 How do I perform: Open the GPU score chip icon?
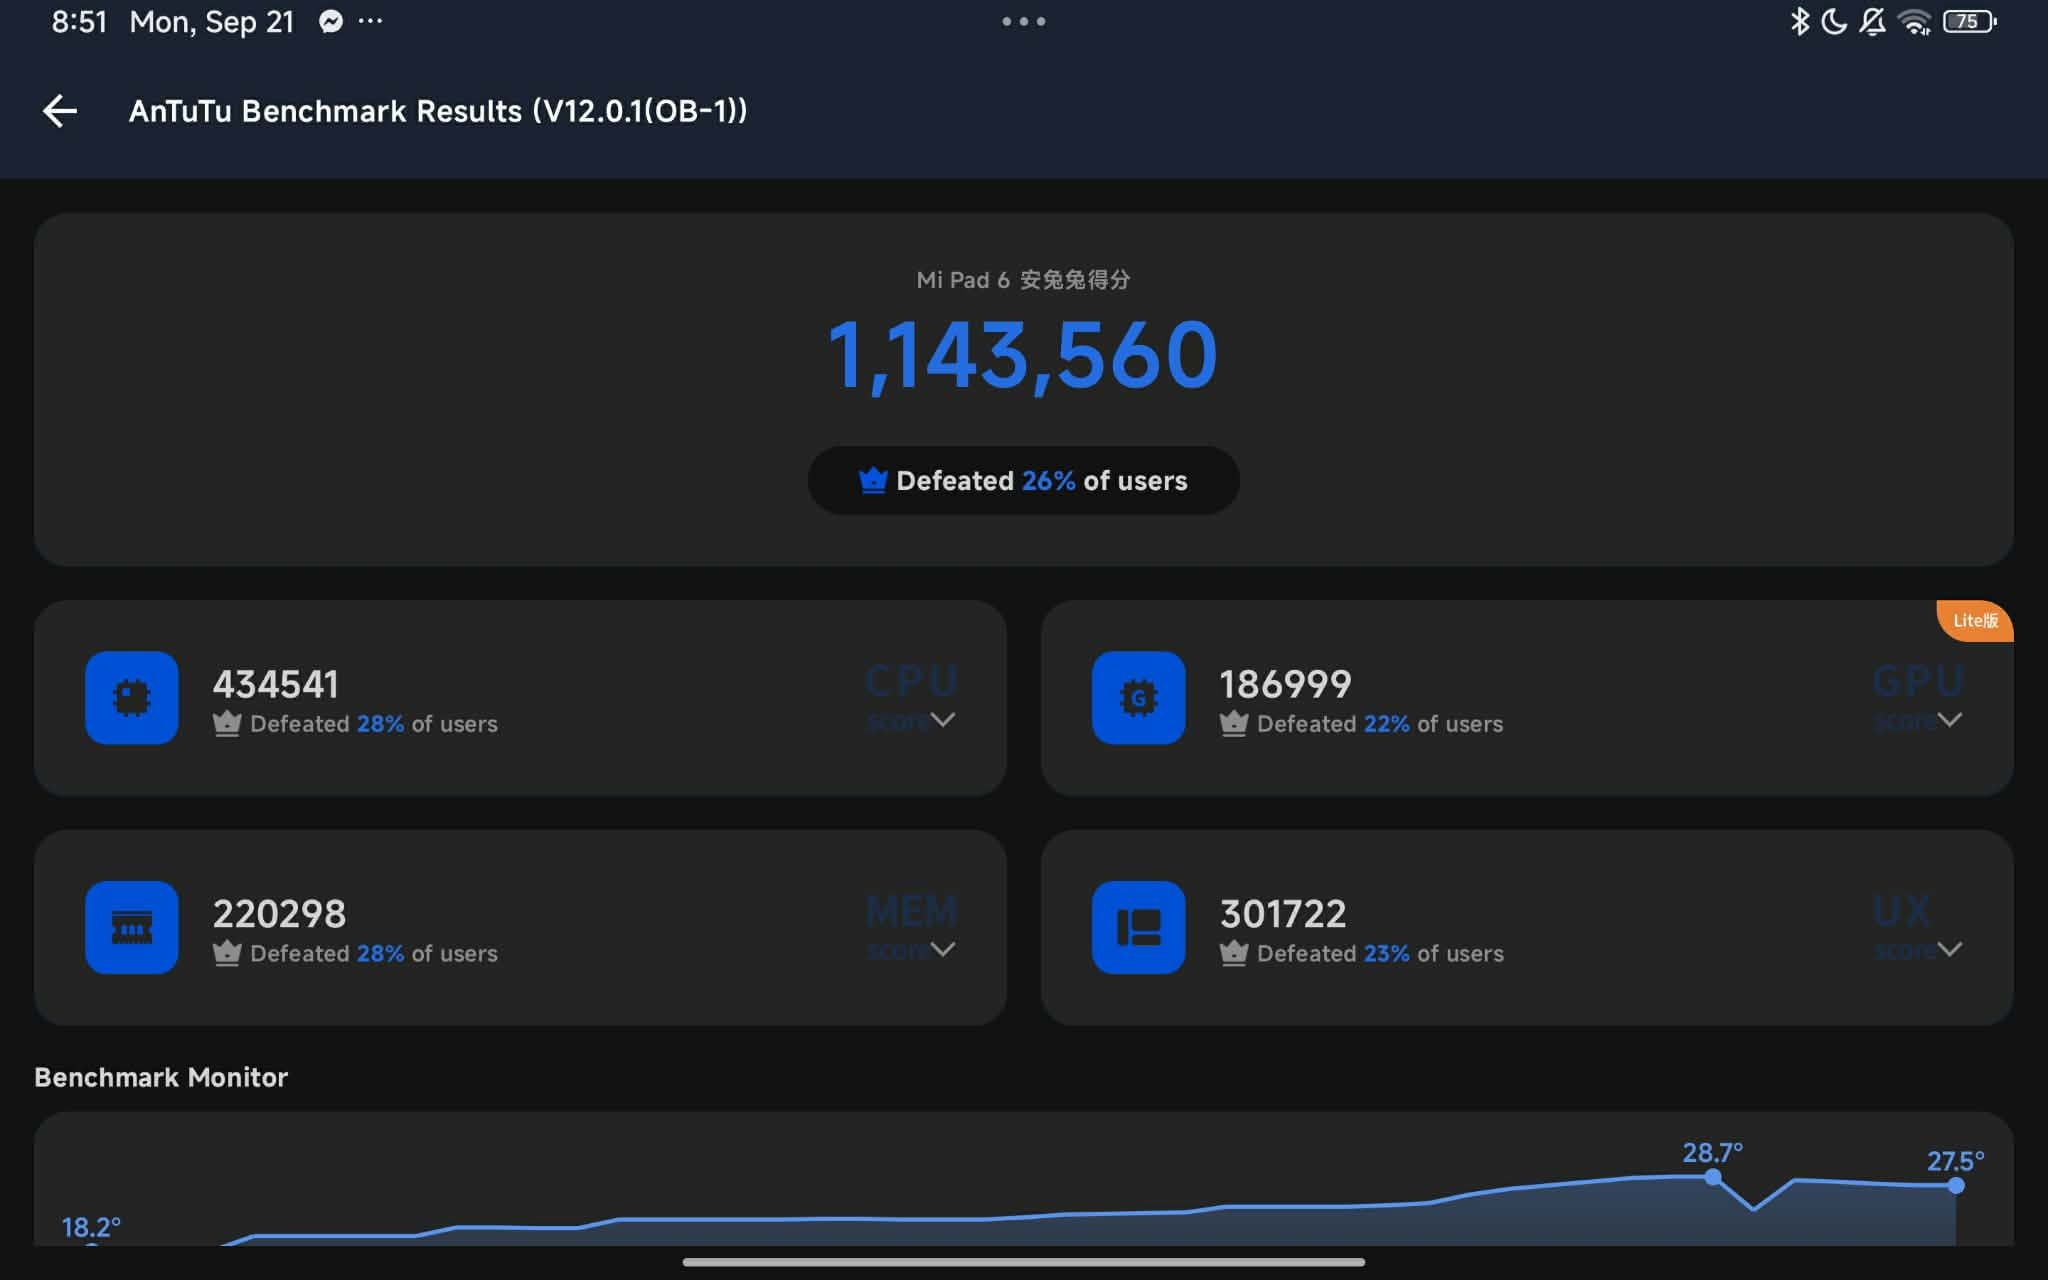[x=1139, y=698]
